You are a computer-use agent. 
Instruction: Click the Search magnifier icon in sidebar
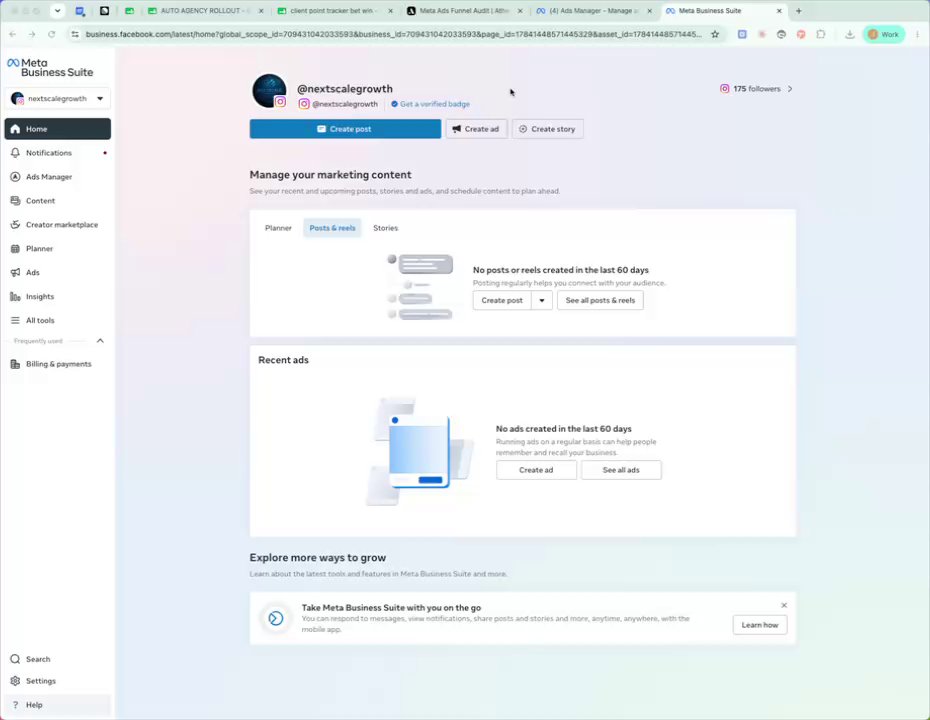click(15, 659)
